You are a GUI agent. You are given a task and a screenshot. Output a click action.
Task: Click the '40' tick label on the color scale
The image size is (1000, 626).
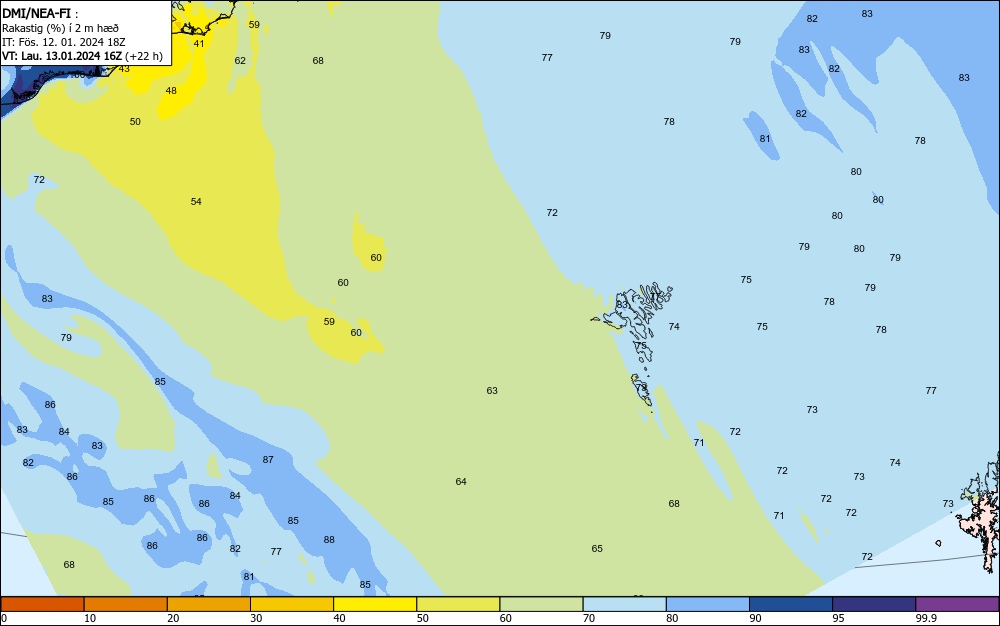[339, 618]
